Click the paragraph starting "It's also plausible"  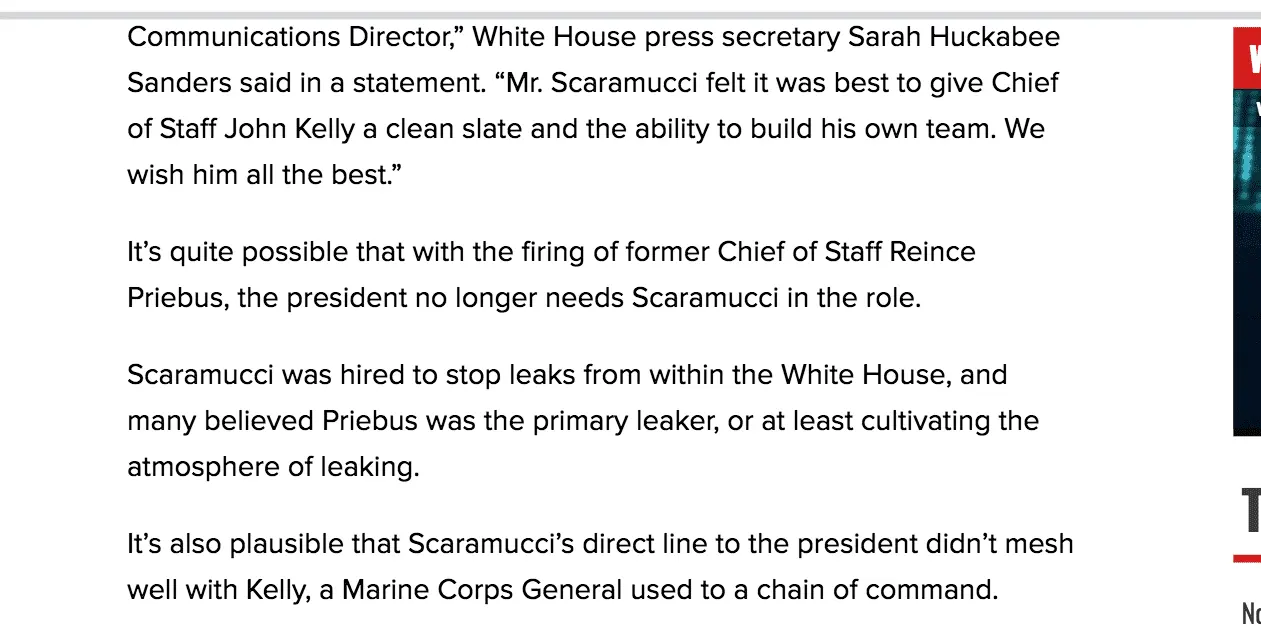[600, 567]
